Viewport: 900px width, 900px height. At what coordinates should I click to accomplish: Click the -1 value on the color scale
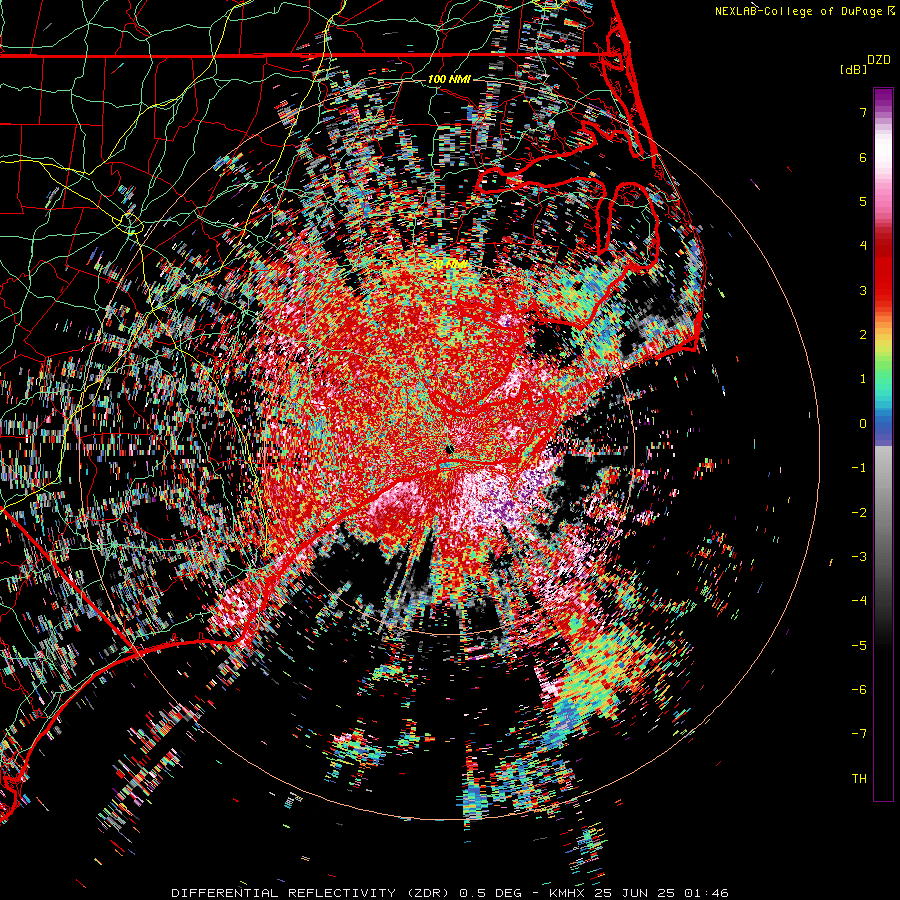[859, 468]
